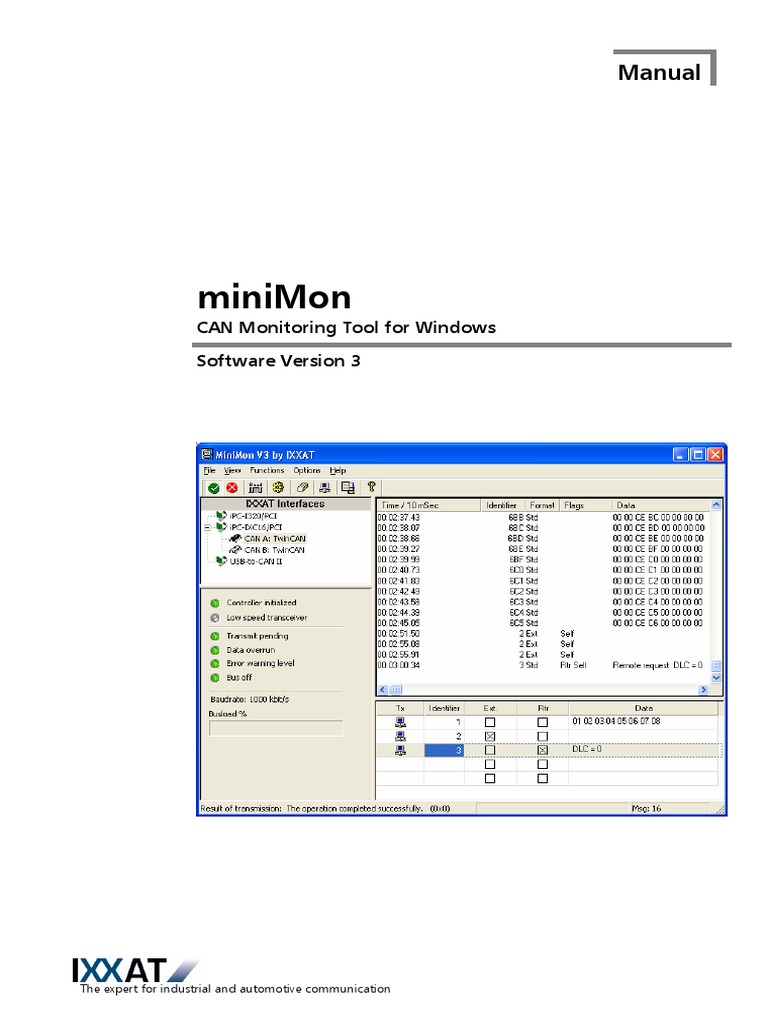Select CAN A: TwinCAN in interface tree
Screen dimensions: 768x1024
click(275, 539)
